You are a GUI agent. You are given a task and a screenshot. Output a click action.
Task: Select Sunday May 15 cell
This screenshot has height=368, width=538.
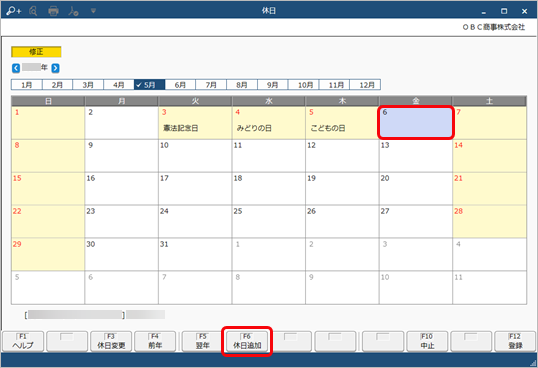pos(48,189)
